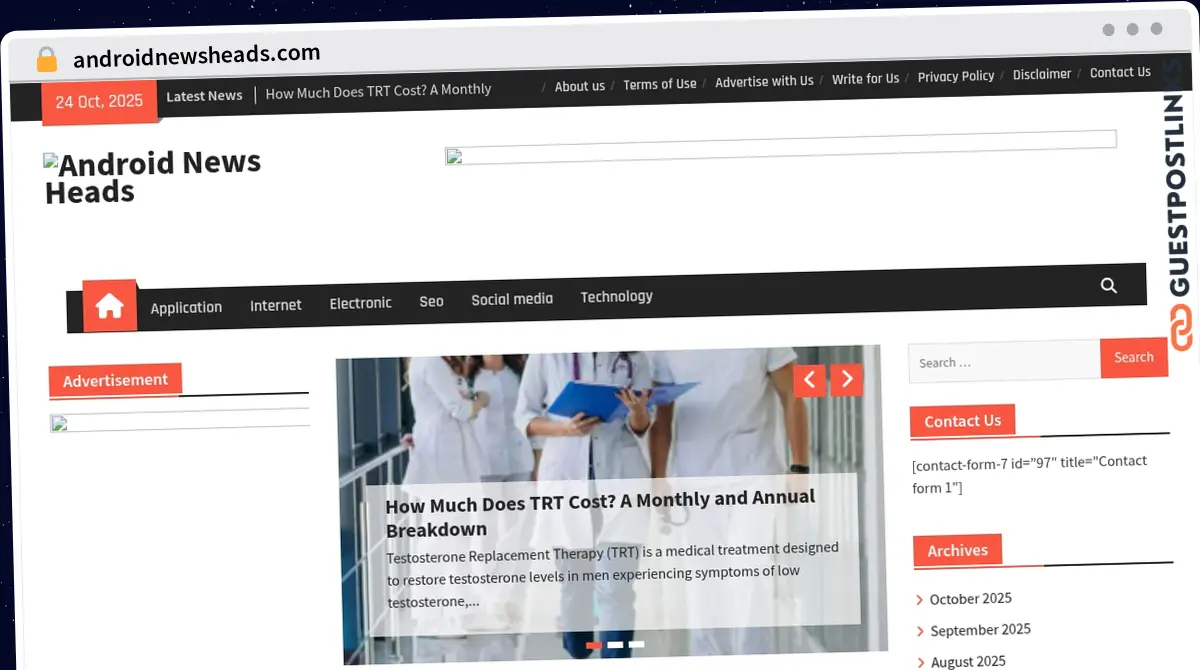Open the Privacy Policy page
The image size is (1200, 670).
pyautogui.click(x=956, y=76)
